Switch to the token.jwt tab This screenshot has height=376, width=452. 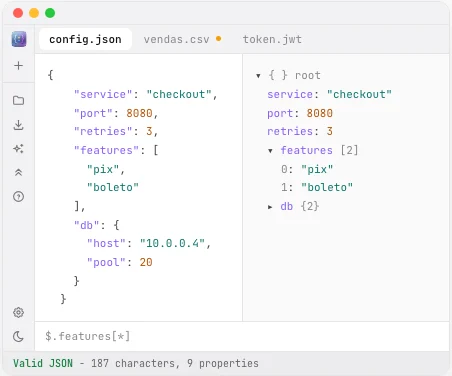click(272, 39)
